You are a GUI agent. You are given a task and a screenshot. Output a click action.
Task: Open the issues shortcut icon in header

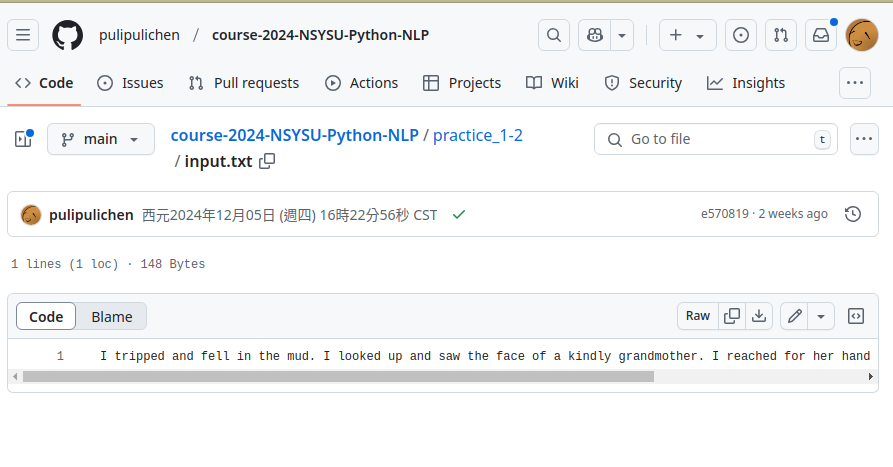point(740,35)
